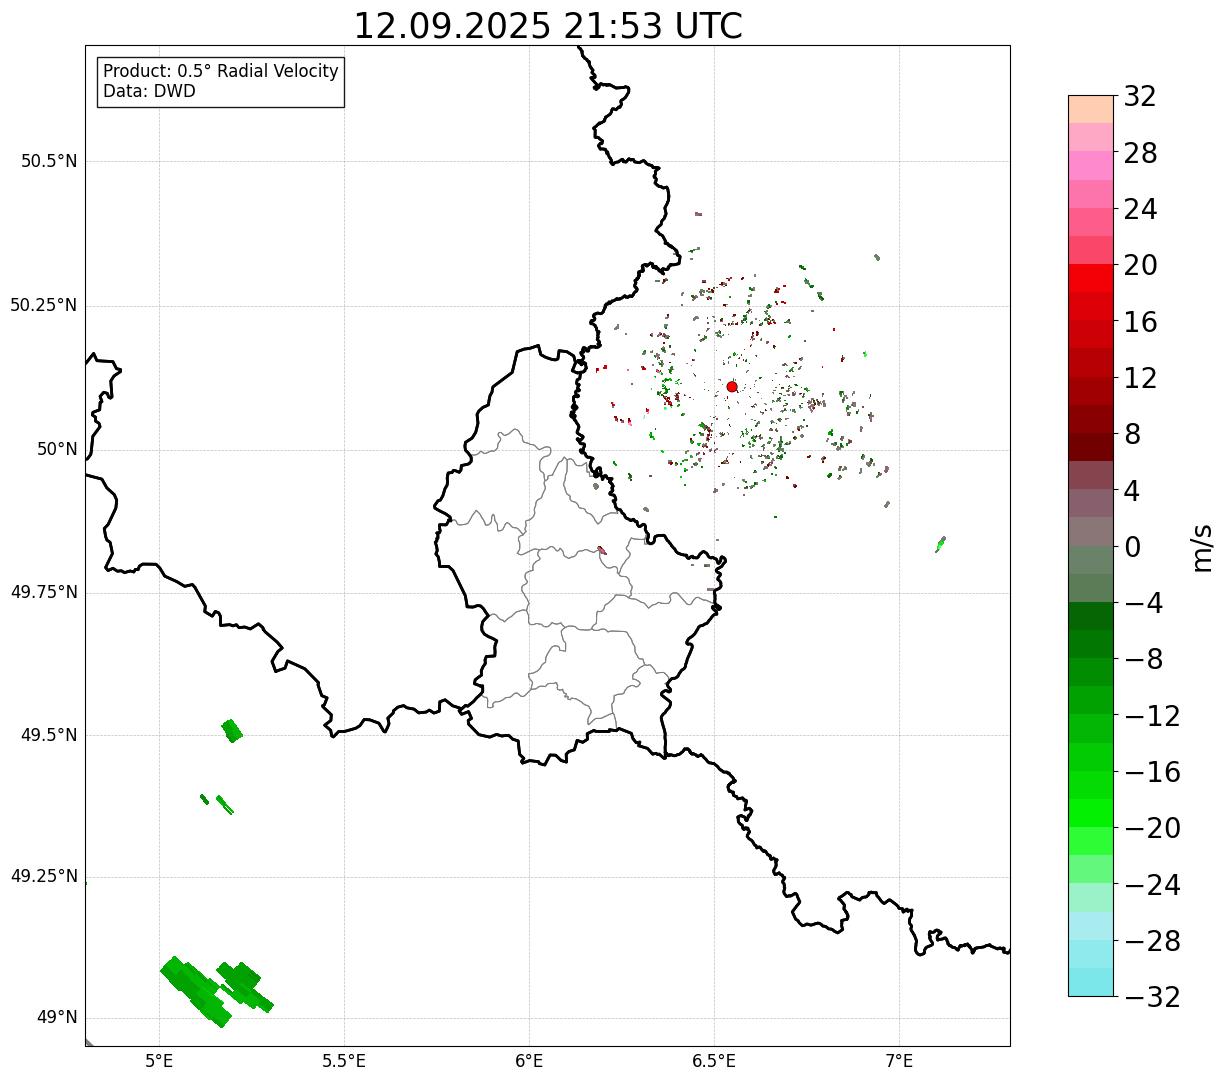The height and width of the screenshot is (1081, 1225).
Task: Pick the darkest green swatch just below −4
Action: coord(1091,616)
